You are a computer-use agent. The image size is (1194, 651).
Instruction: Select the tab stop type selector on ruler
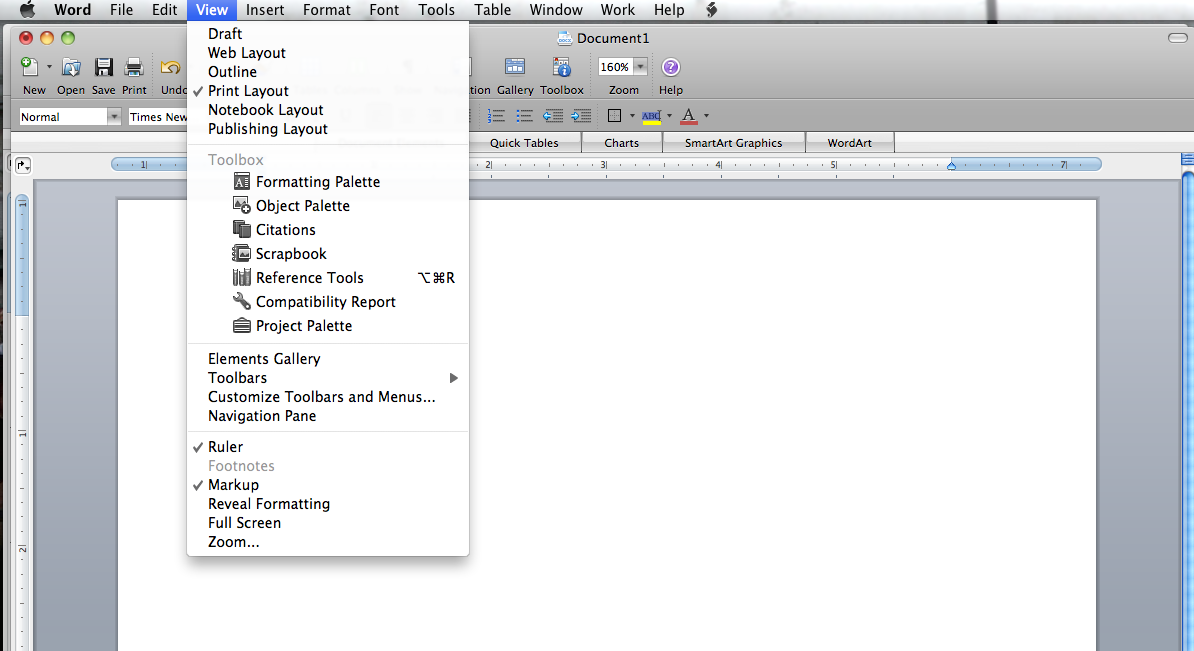23,165
